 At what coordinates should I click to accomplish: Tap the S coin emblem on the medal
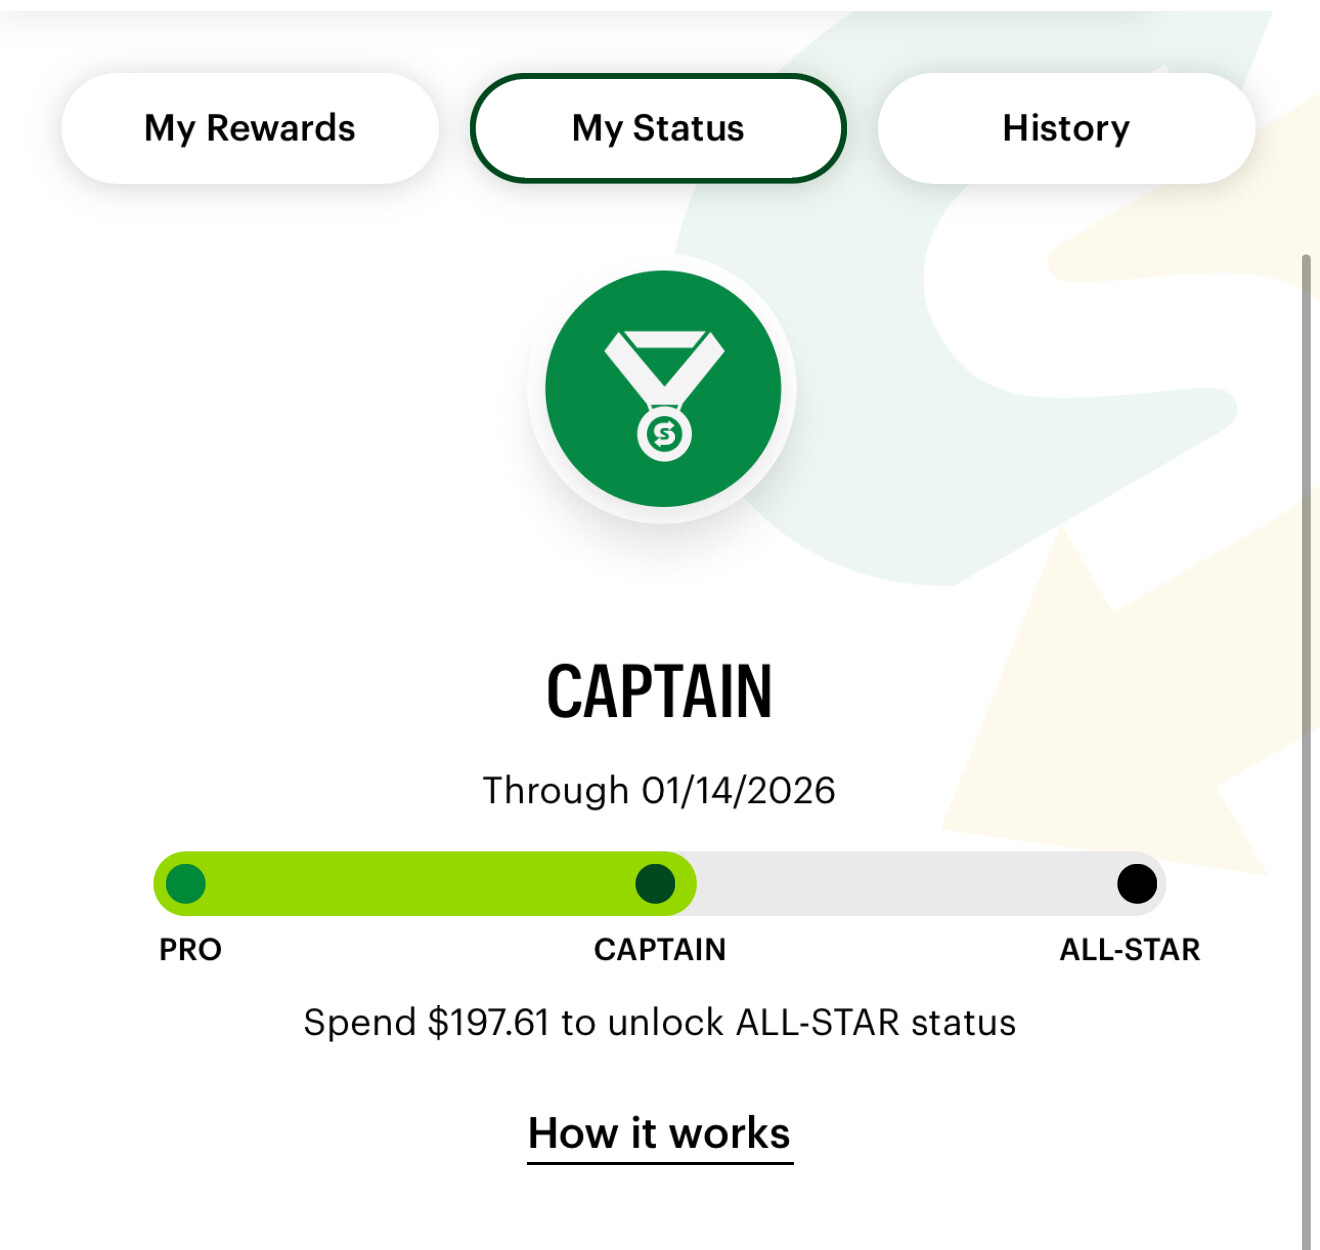664,435
